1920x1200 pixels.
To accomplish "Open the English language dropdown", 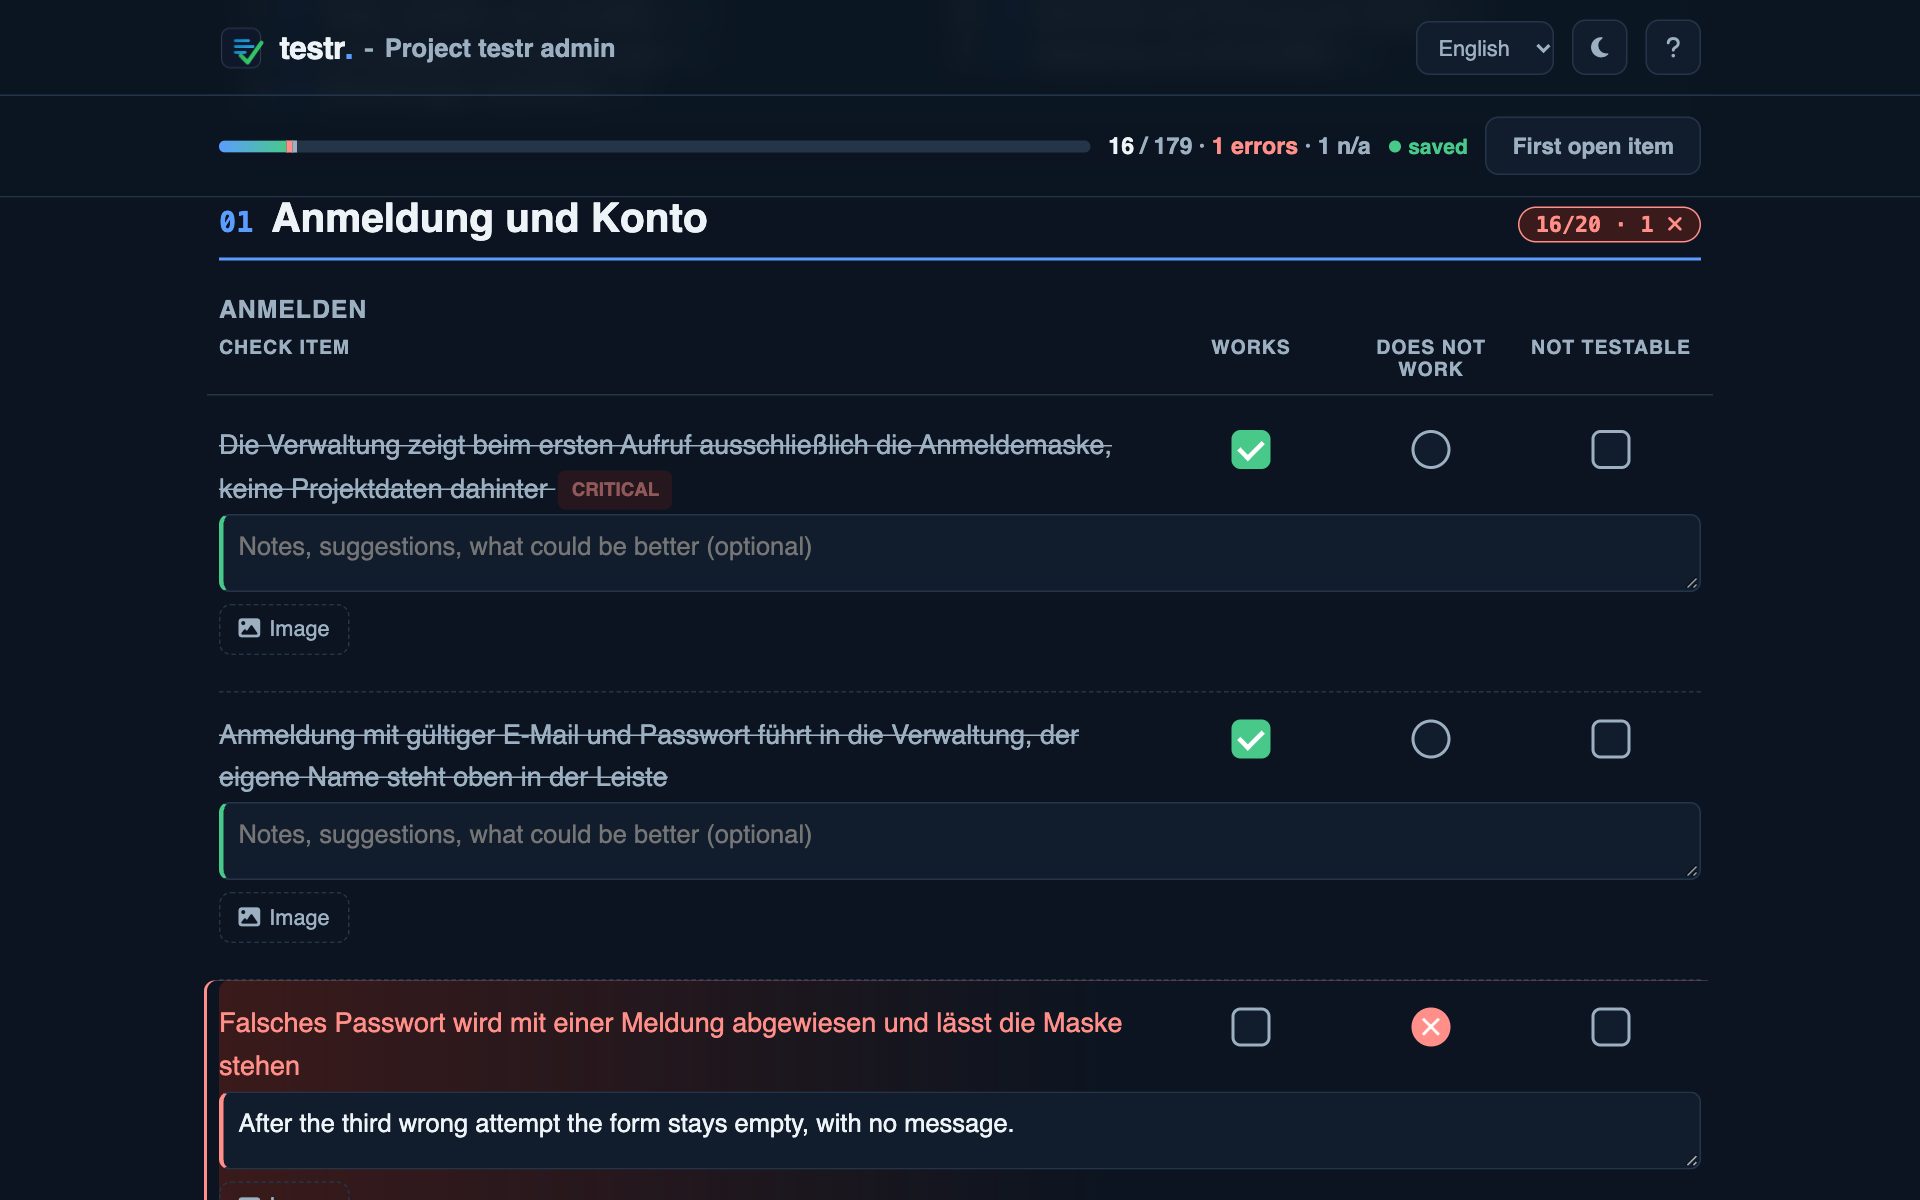I will coord(1484,48).
